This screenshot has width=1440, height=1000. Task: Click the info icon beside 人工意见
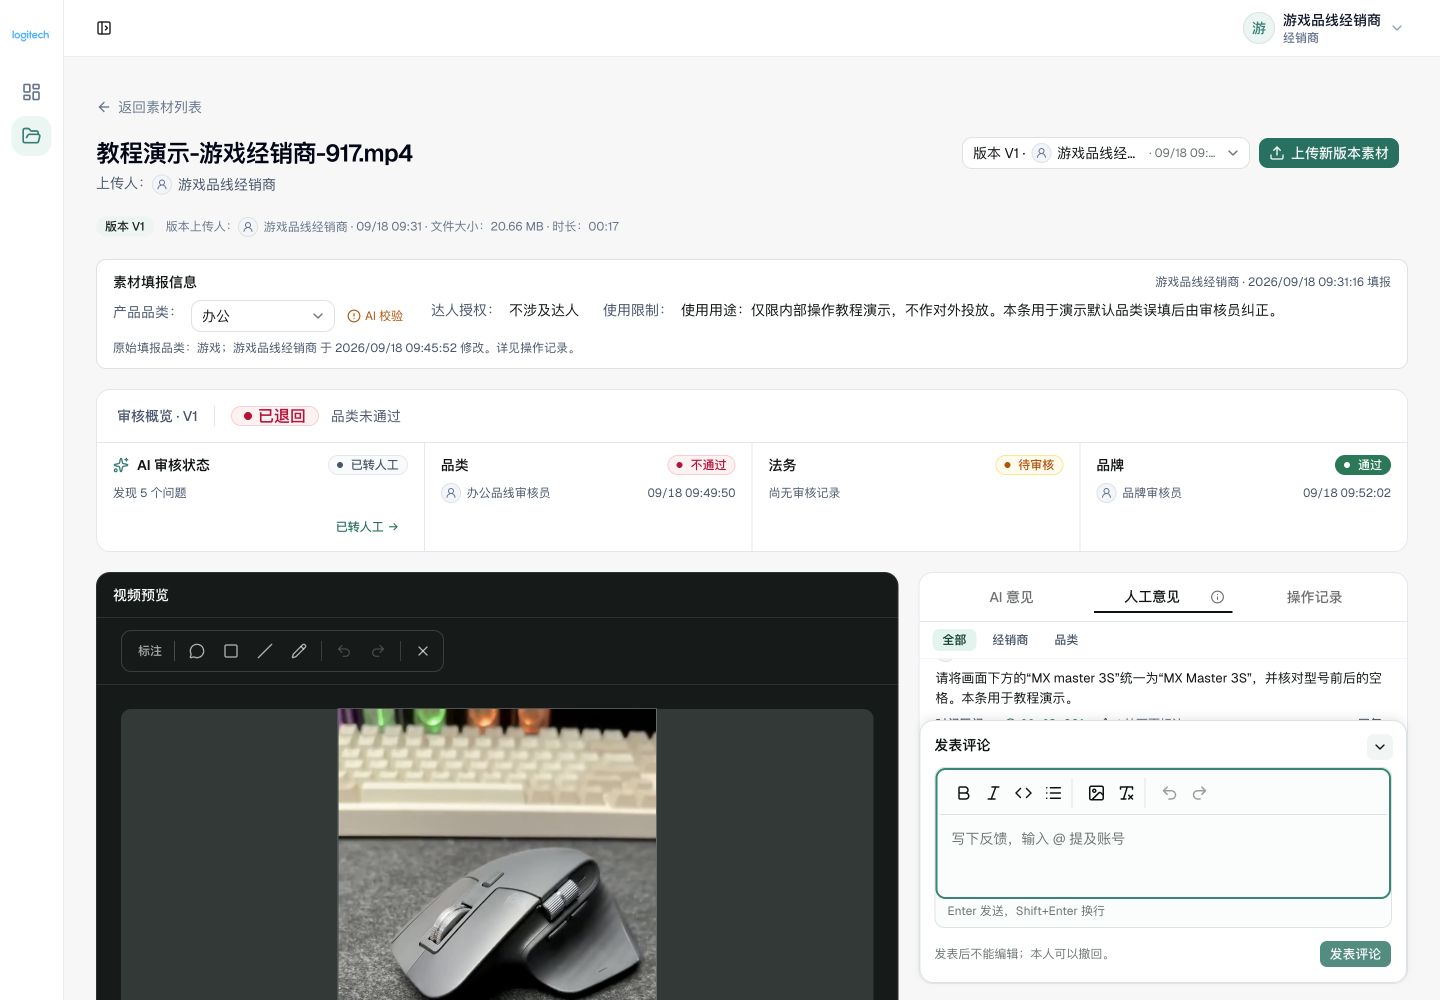[x=1217, y=597]
